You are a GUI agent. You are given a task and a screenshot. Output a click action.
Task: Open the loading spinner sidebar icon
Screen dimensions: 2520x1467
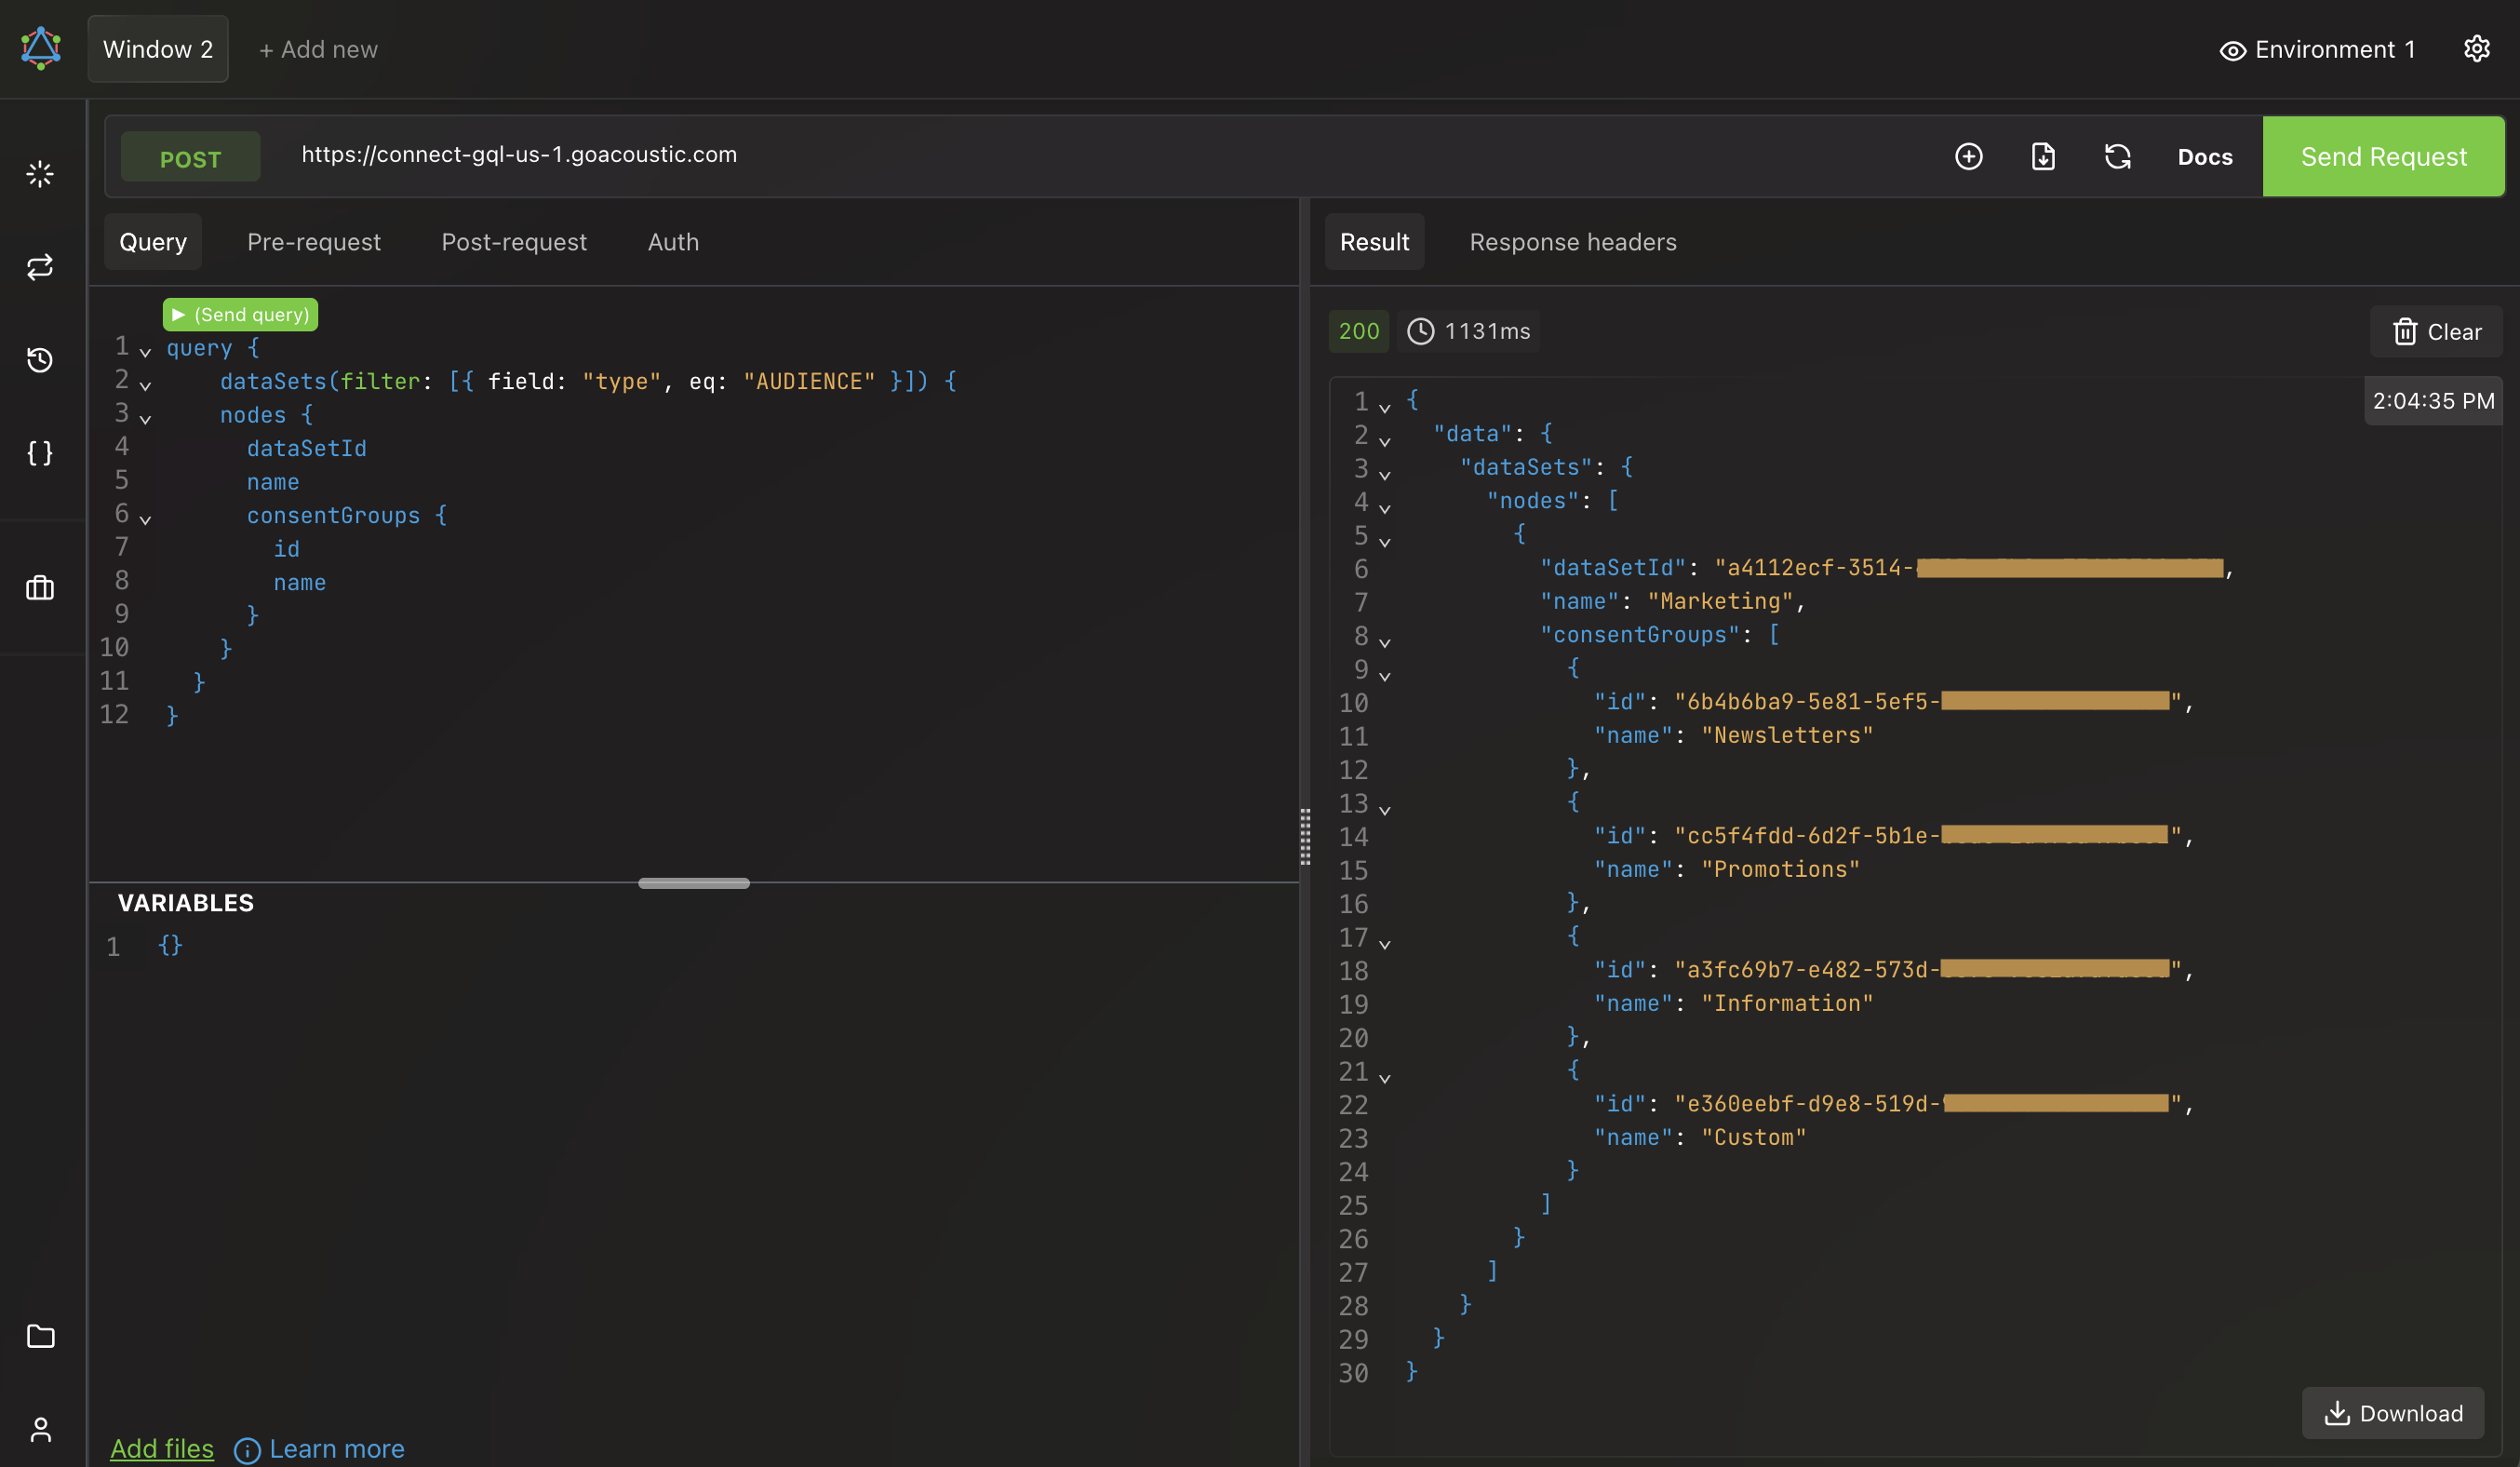click(40, 174)
